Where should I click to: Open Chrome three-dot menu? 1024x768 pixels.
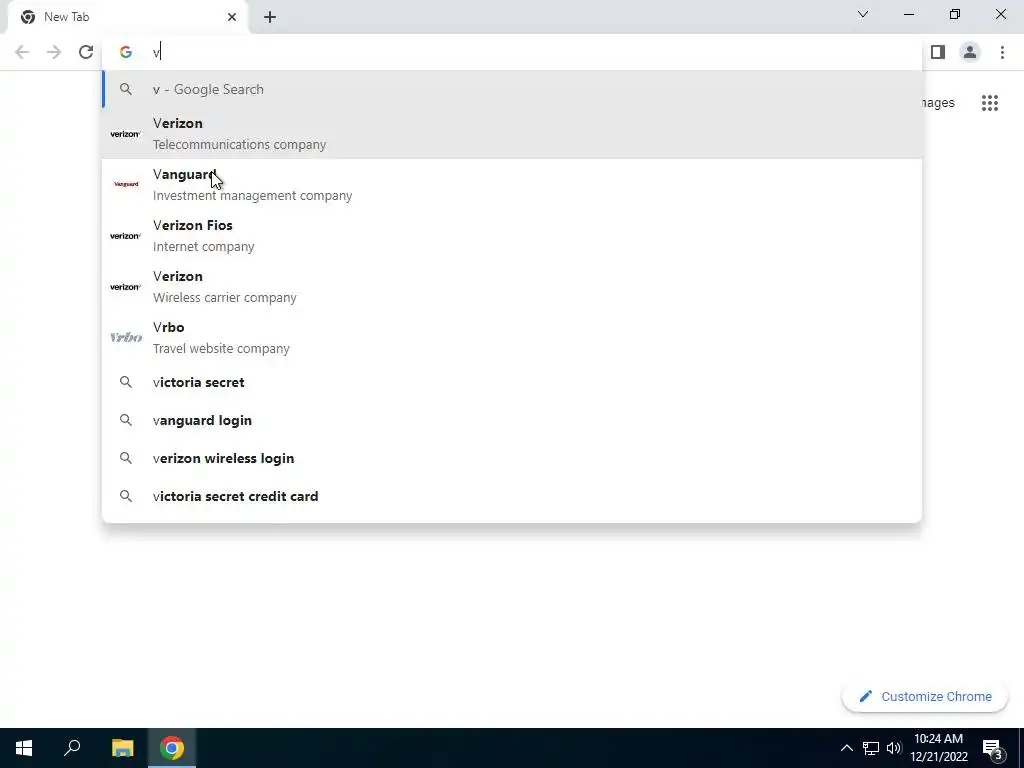1002,52
